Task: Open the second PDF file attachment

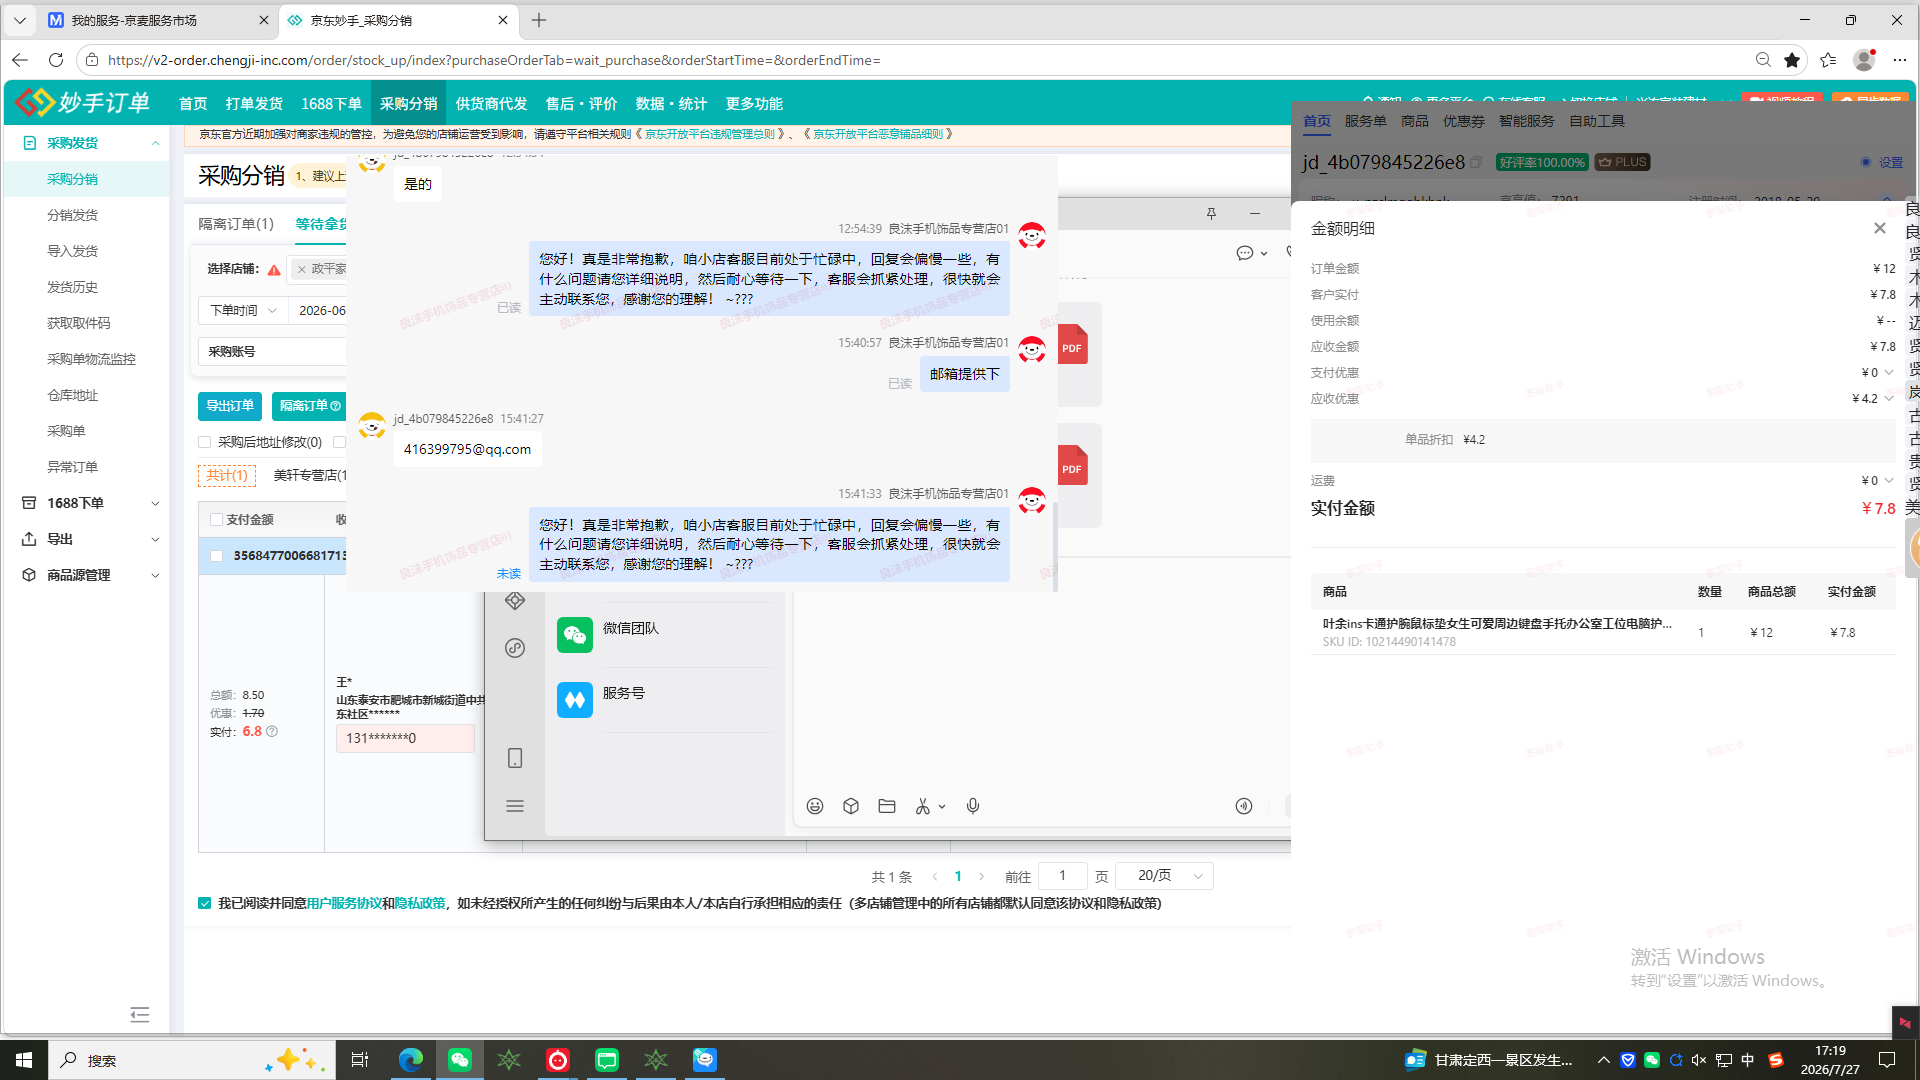Action: coord(1072,466)
